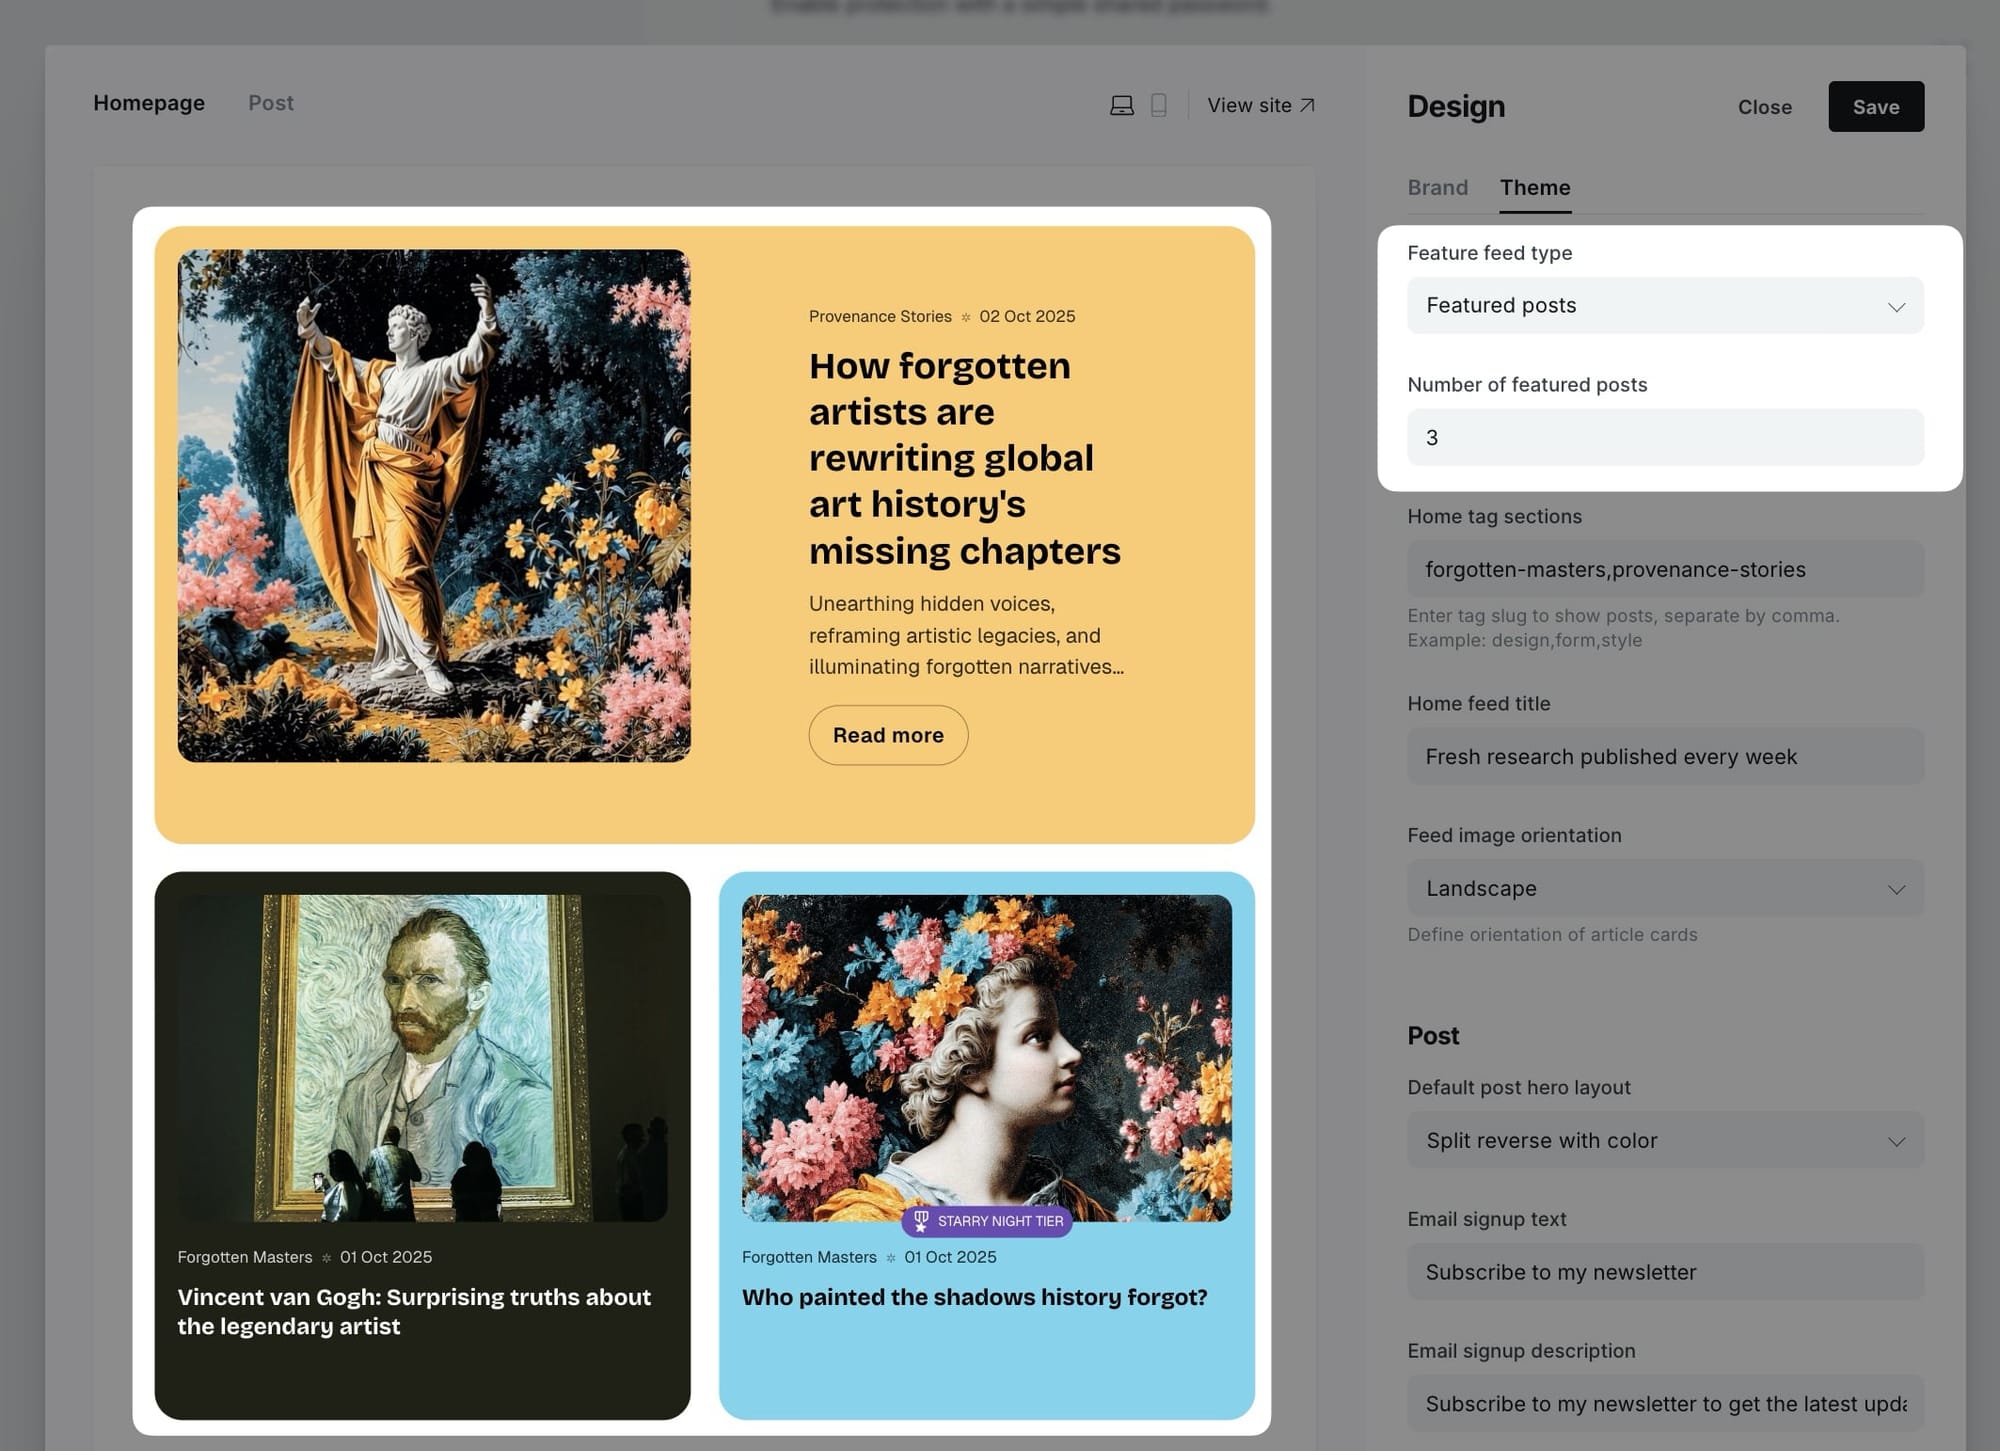Switch to the Post preview tab

click(271, 102)
